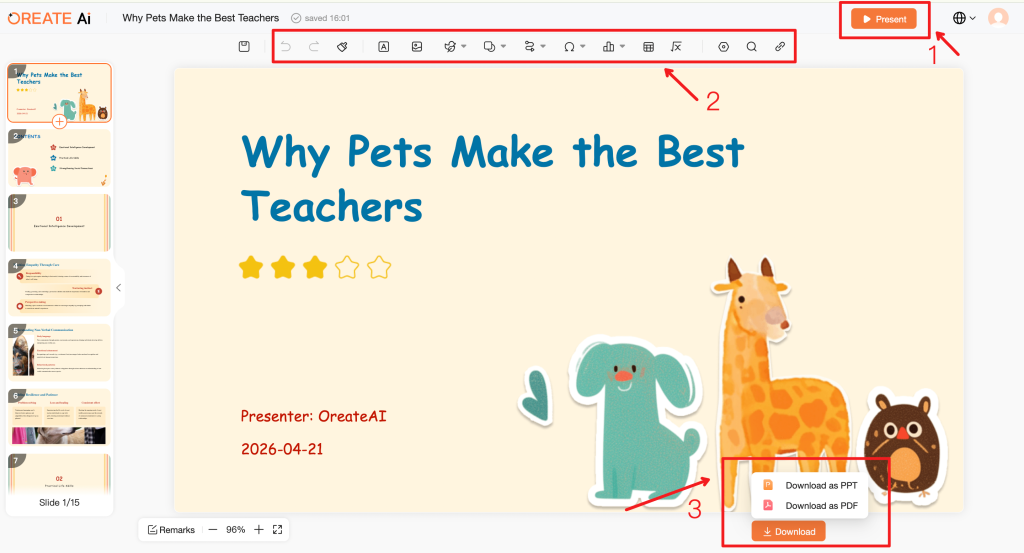Open slide 4 thumbnail
Viewport: 1024px width, 553px height.
pos(59,287)
